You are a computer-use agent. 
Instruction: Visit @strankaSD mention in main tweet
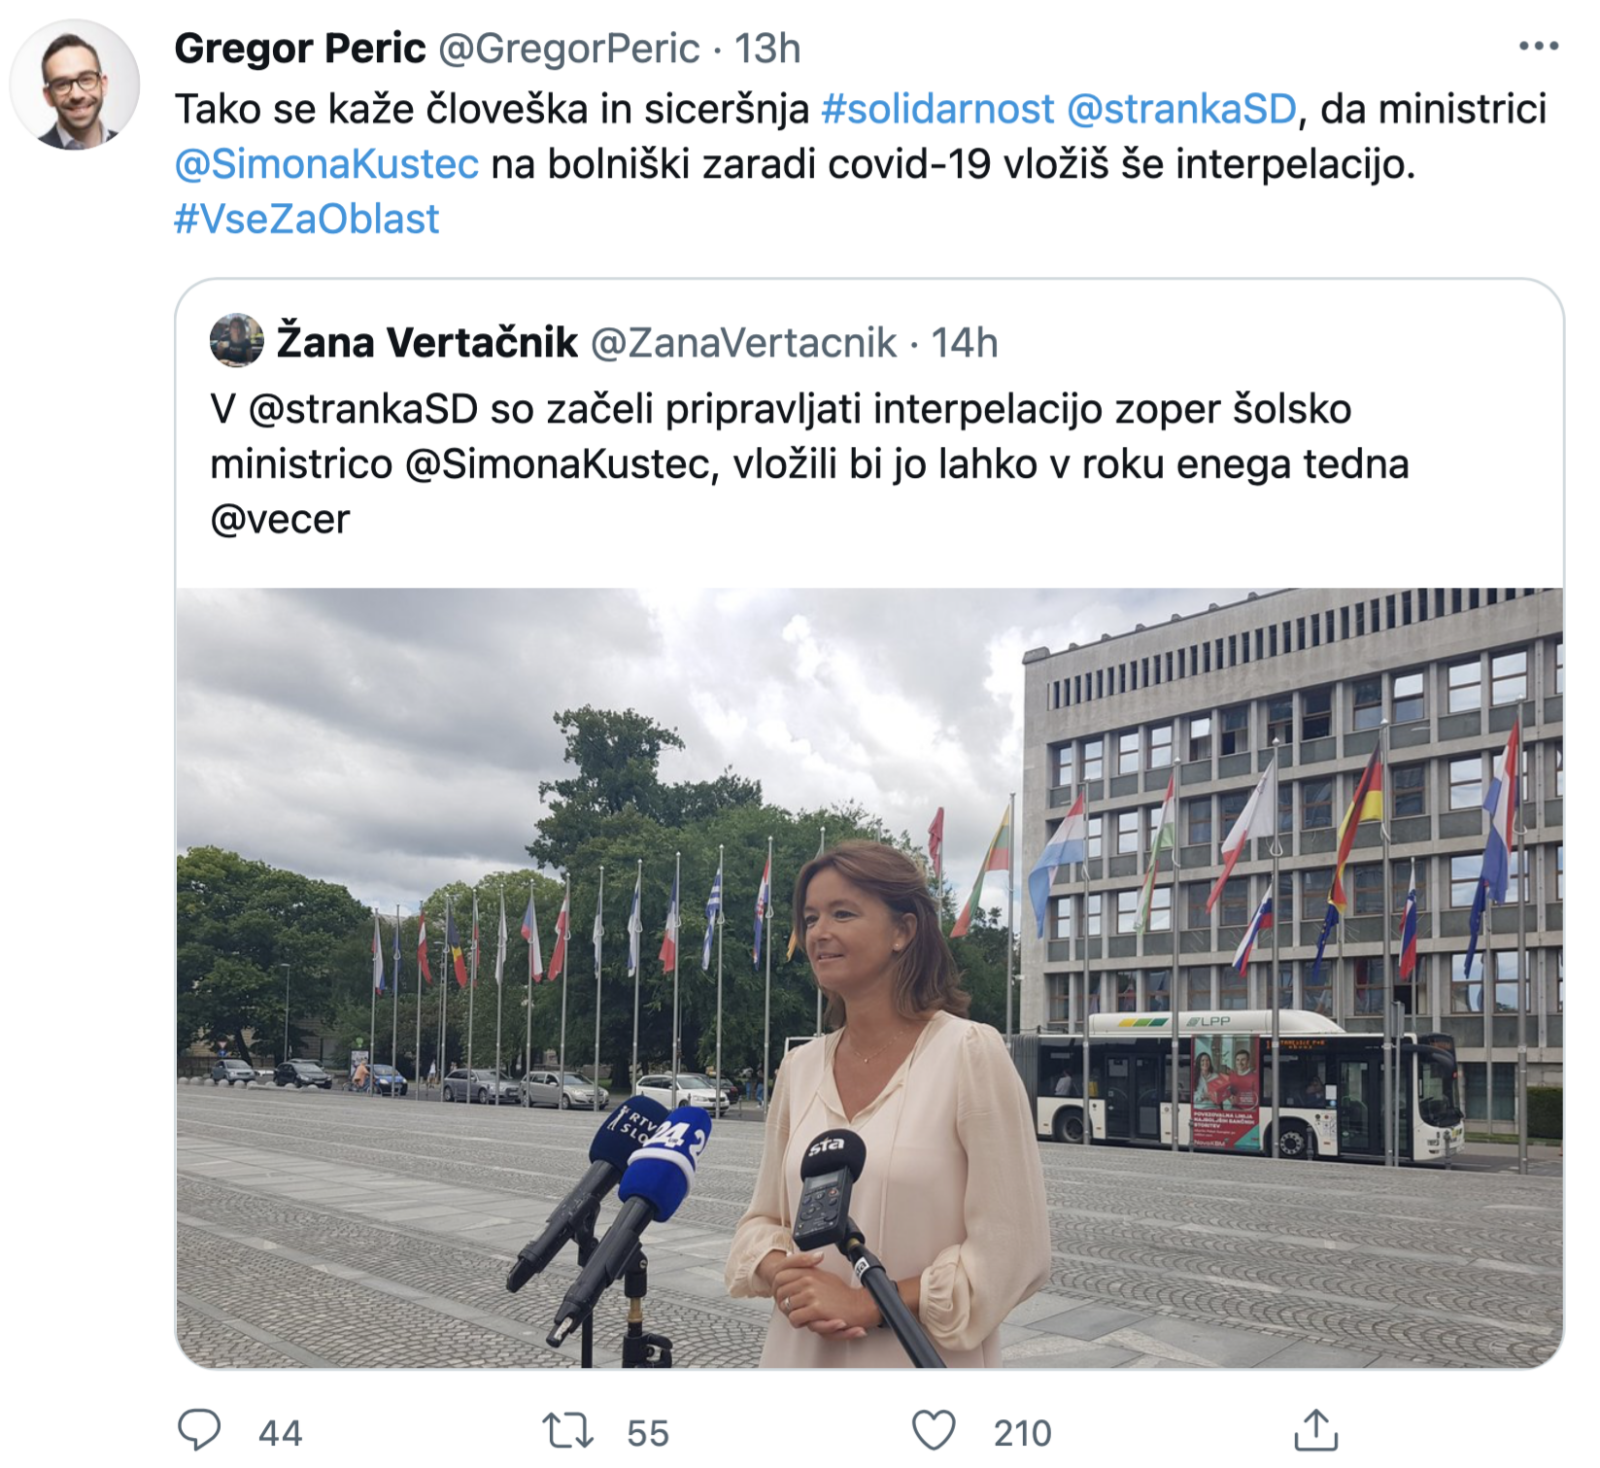pos(1181,109)
